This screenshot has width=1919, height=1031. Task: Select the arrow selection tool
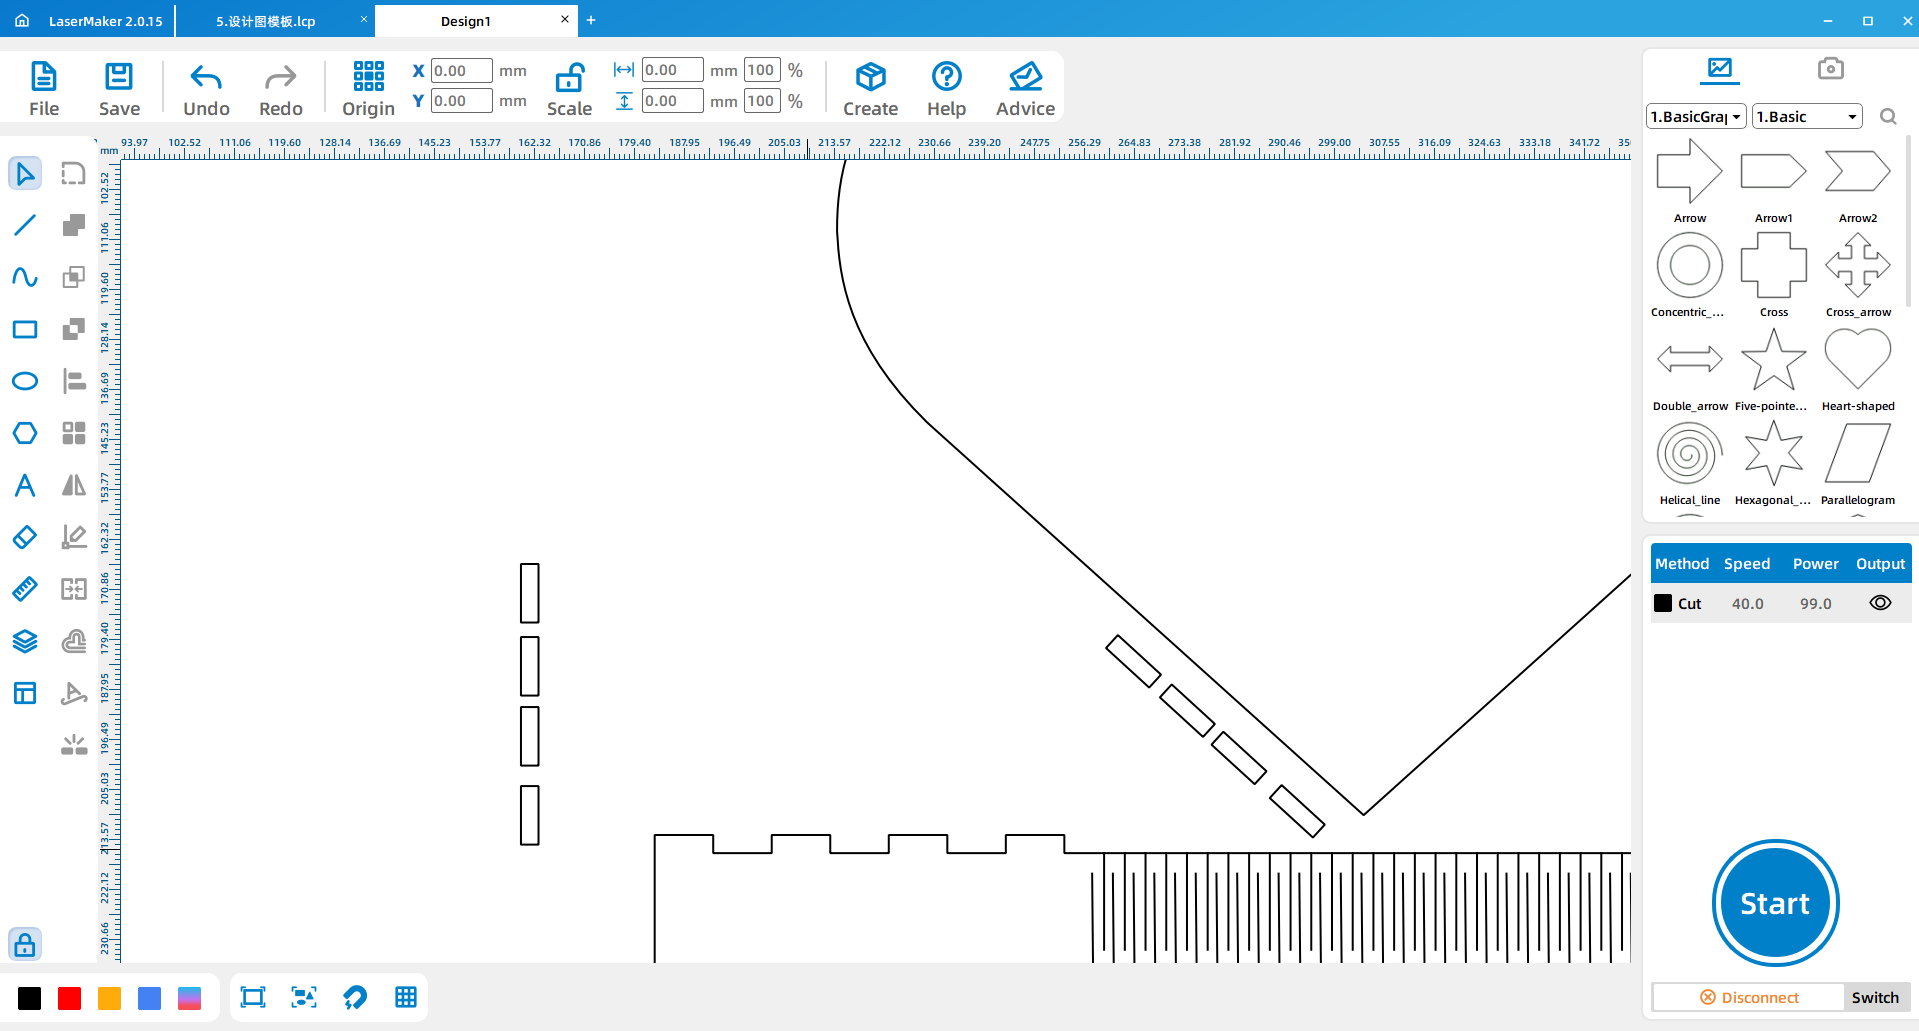click(25, 173)
